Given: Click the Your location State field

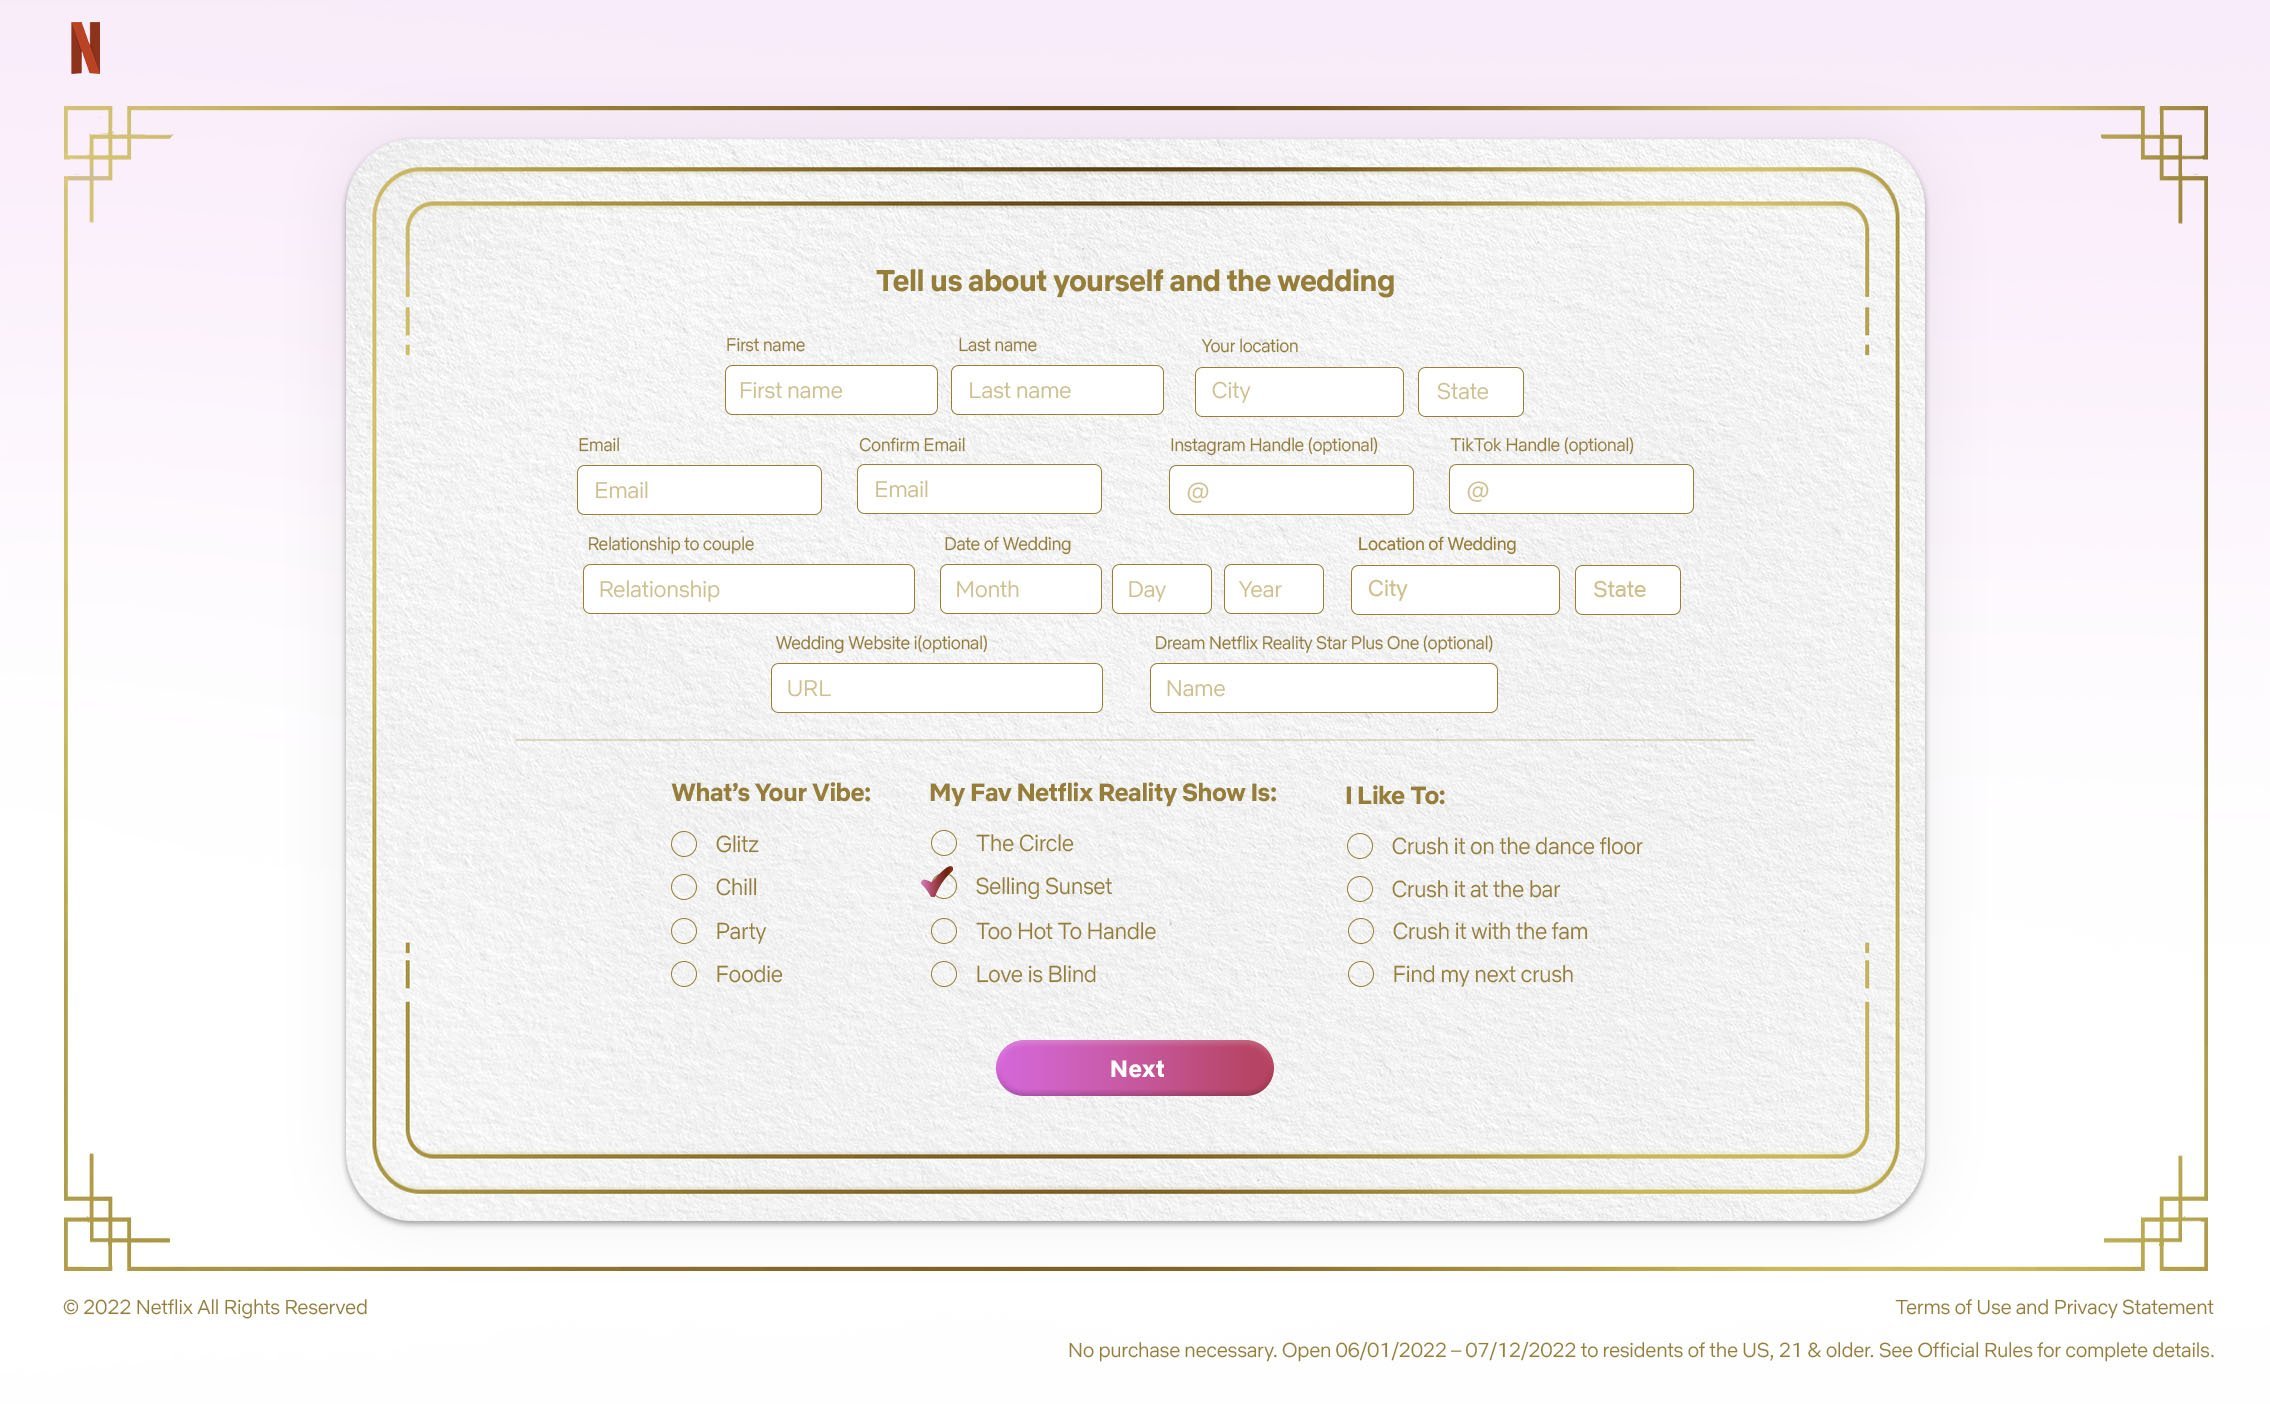Looking at the screenshot, I should coord(1471,391).
